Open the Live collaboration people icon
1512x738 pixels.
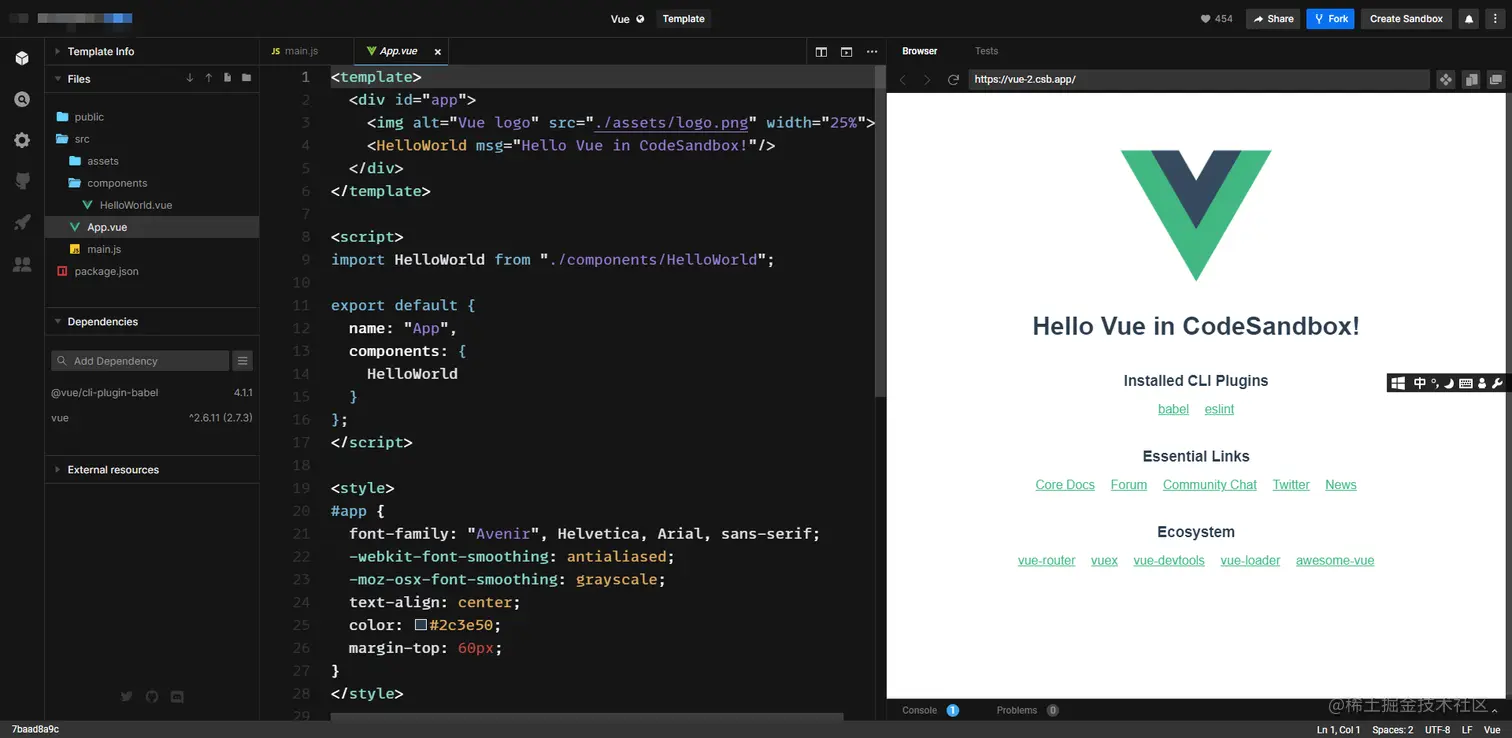(22, 264)
